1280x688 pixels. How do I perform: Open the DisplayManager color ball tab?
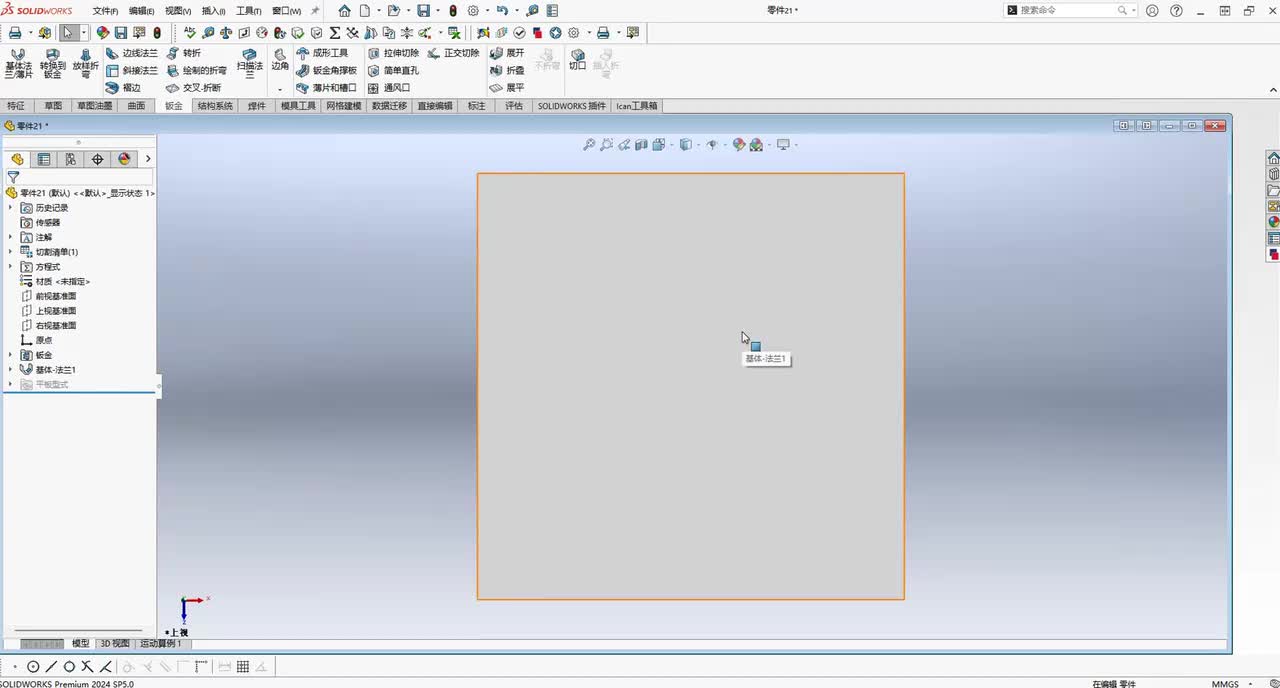[x=124, y=159]
